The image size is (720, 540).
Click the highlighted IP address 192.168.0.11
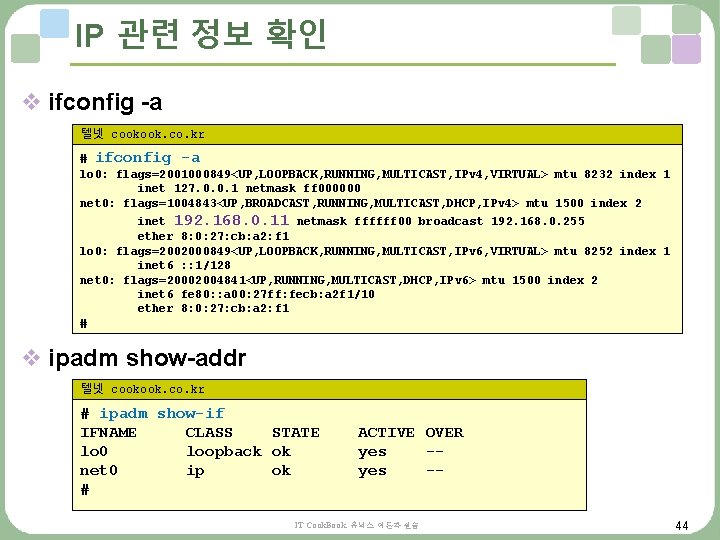[x=231, y=220]
